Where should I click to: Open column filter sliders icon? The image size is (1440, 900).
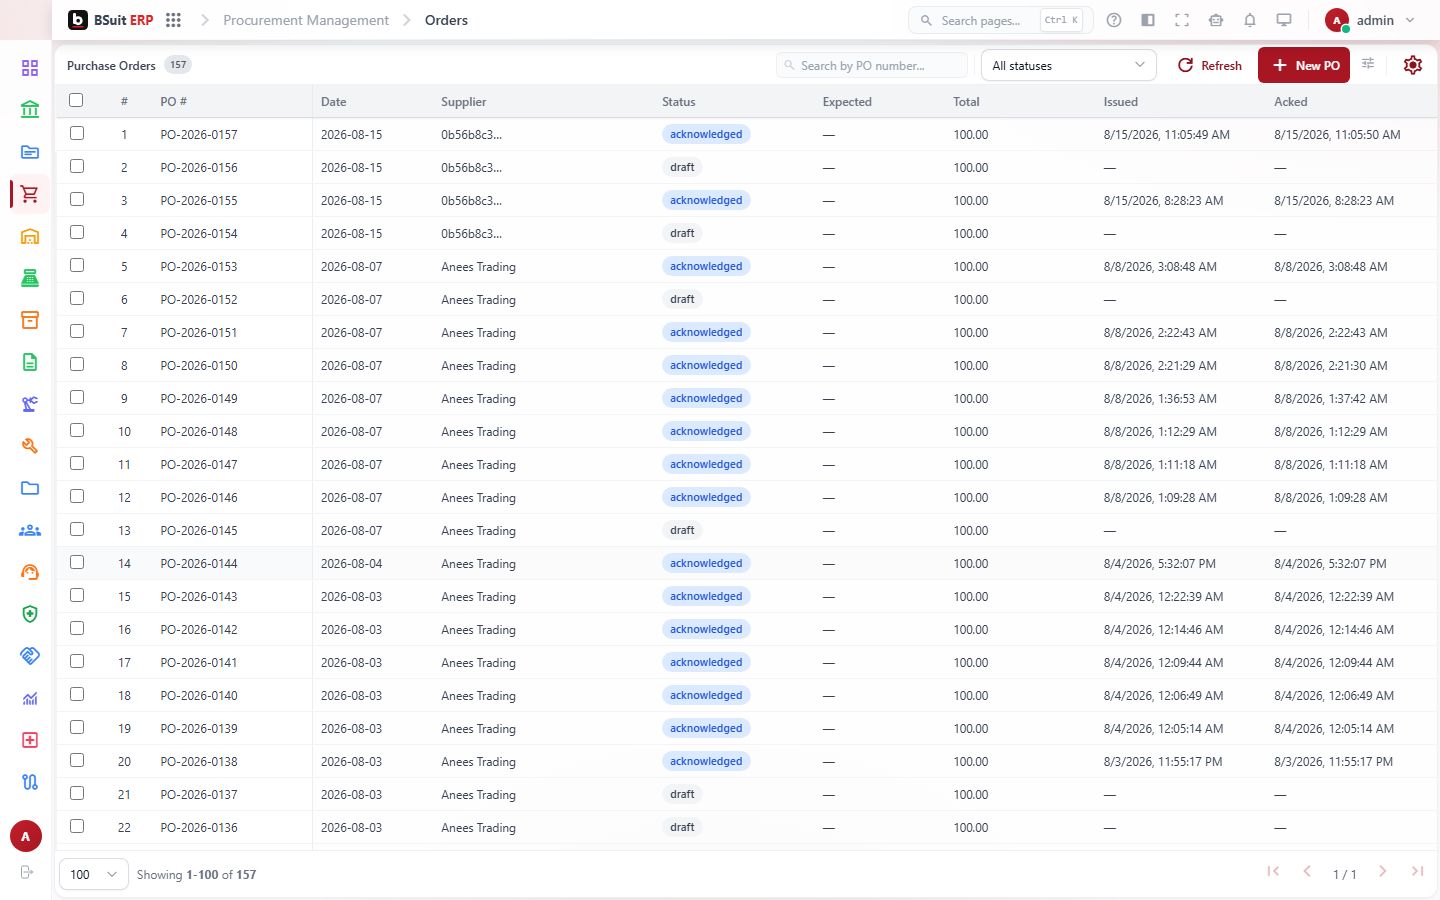pyautogui.click(x=1368, y=64)
